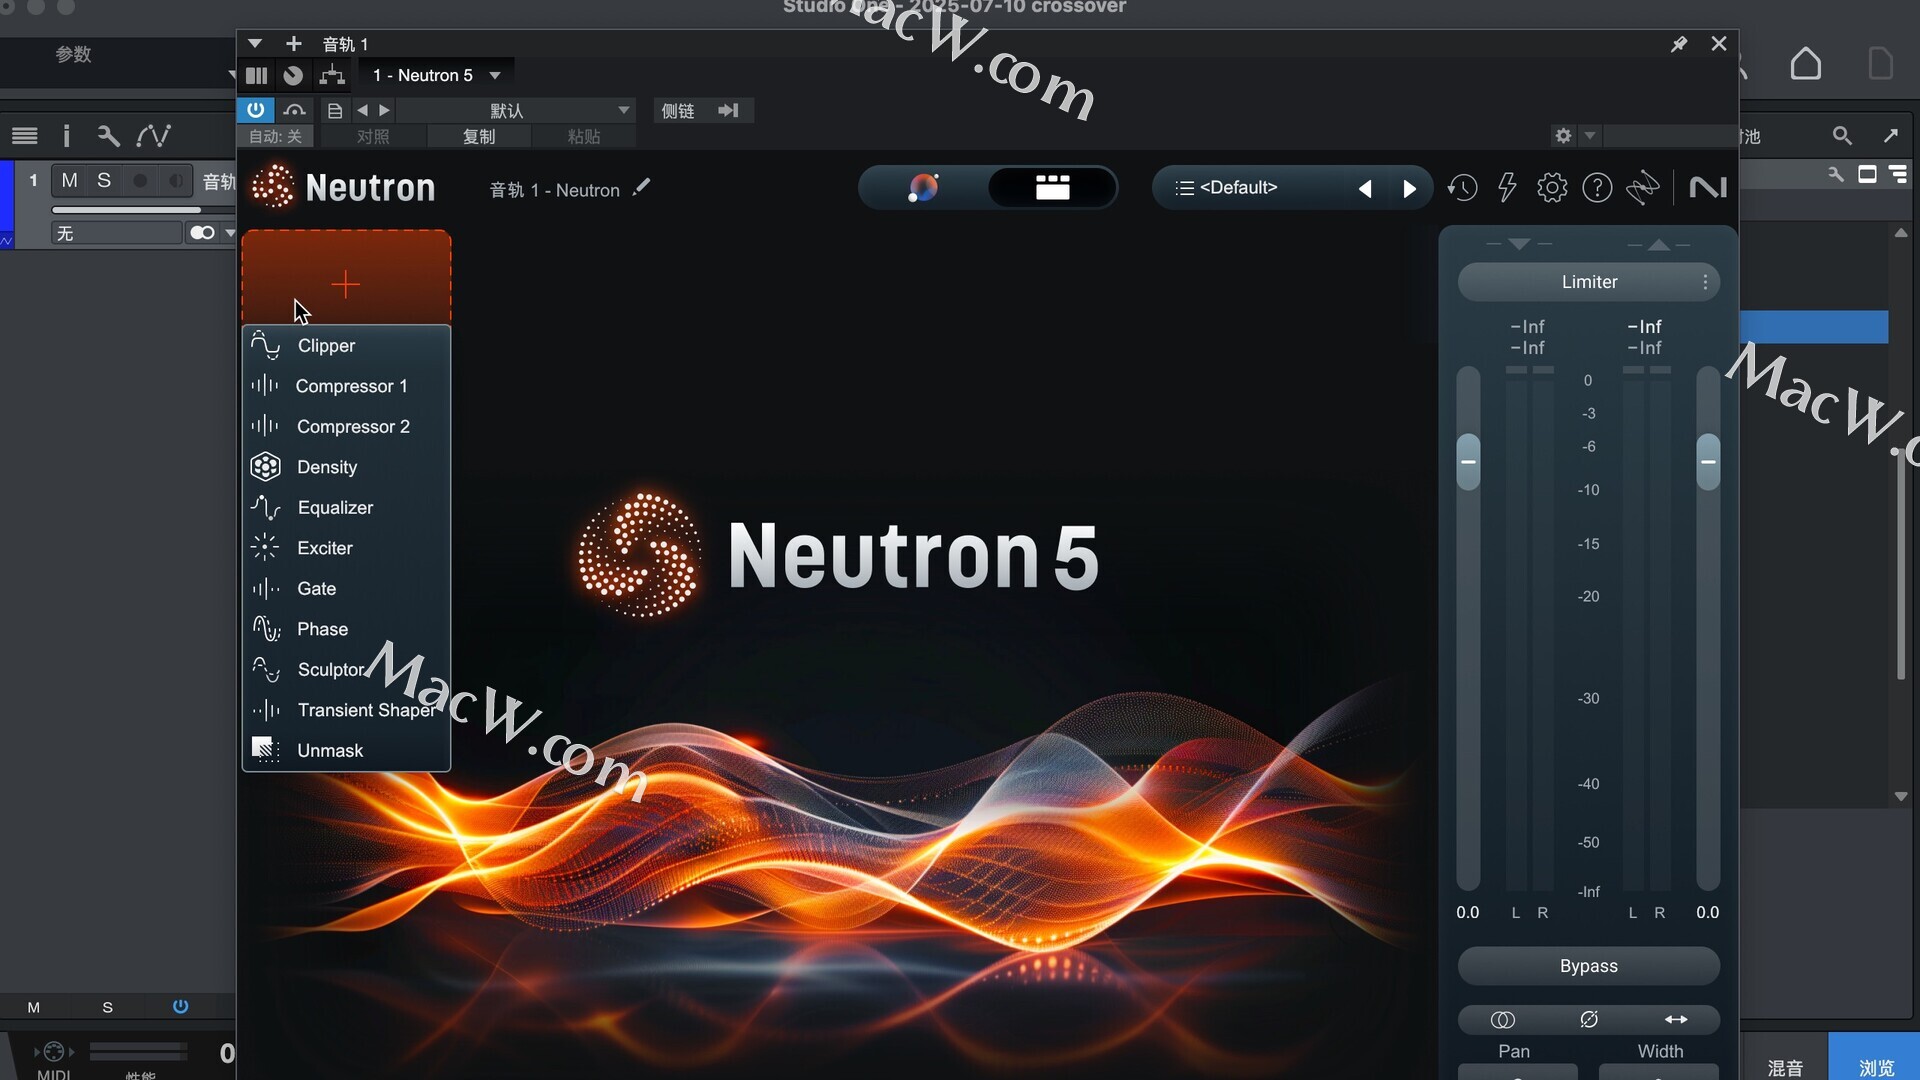Go to previous Neutron preset

(1365, 189)
